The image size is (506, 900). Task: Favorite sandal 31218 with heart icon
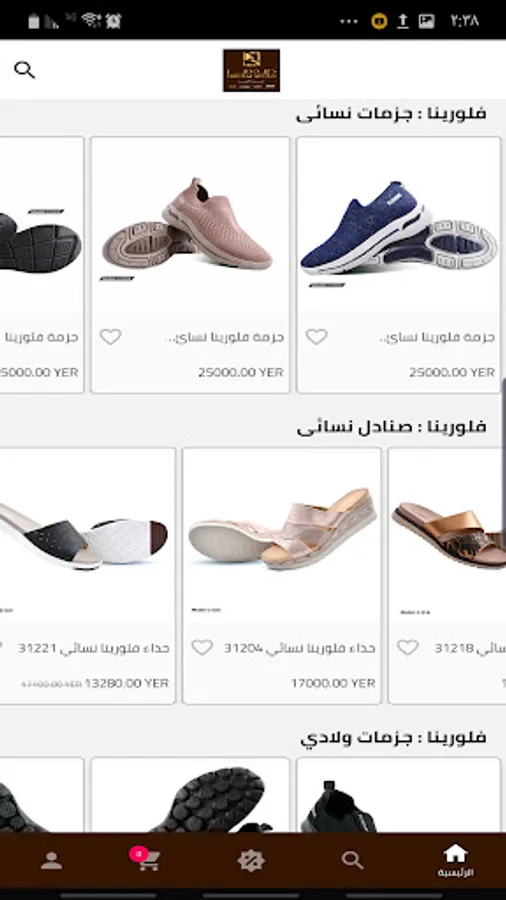pyautogui.click(x=408, y=648)
